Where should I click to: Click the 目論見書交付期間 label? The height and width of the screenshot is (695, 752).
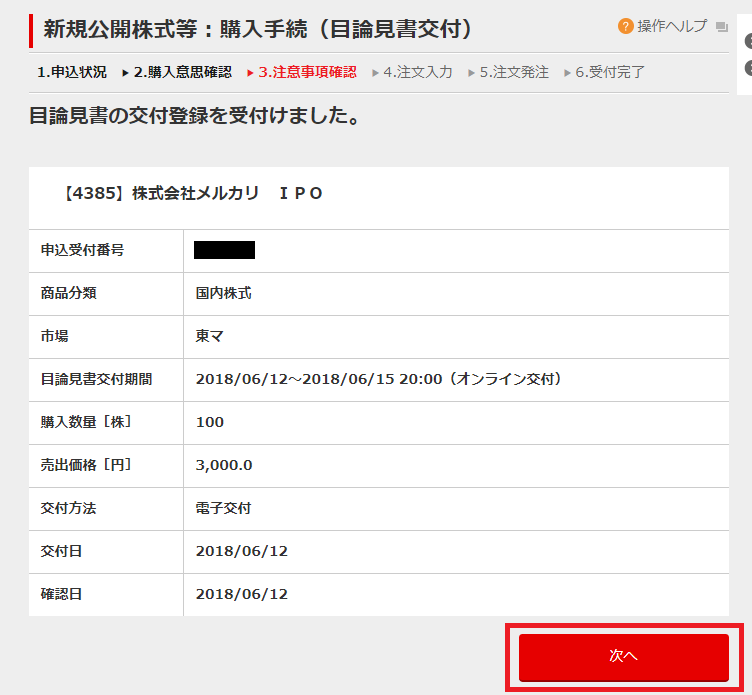click(96, 379)
